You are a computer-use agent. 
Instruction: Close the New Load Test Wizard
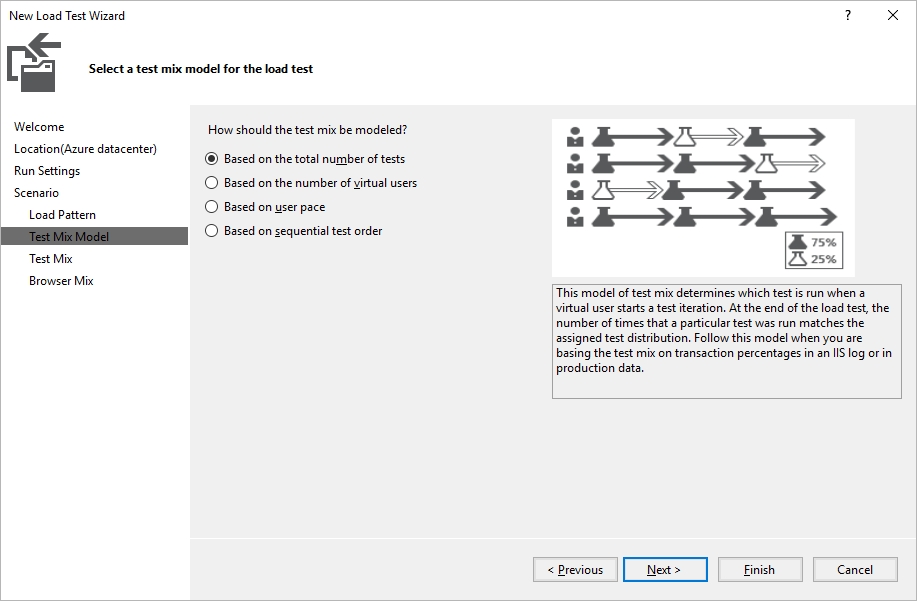coord(892,15)
